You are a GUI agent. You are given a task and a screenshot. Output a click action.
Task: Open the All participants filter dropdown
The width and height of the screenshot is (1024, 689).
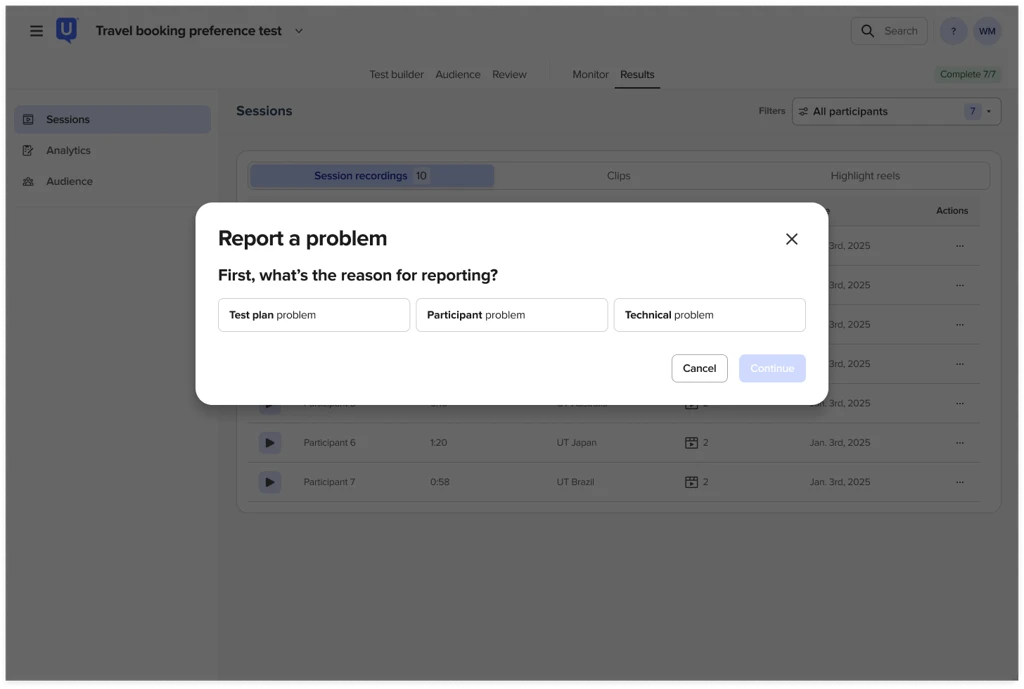click(x=896, y=112)
